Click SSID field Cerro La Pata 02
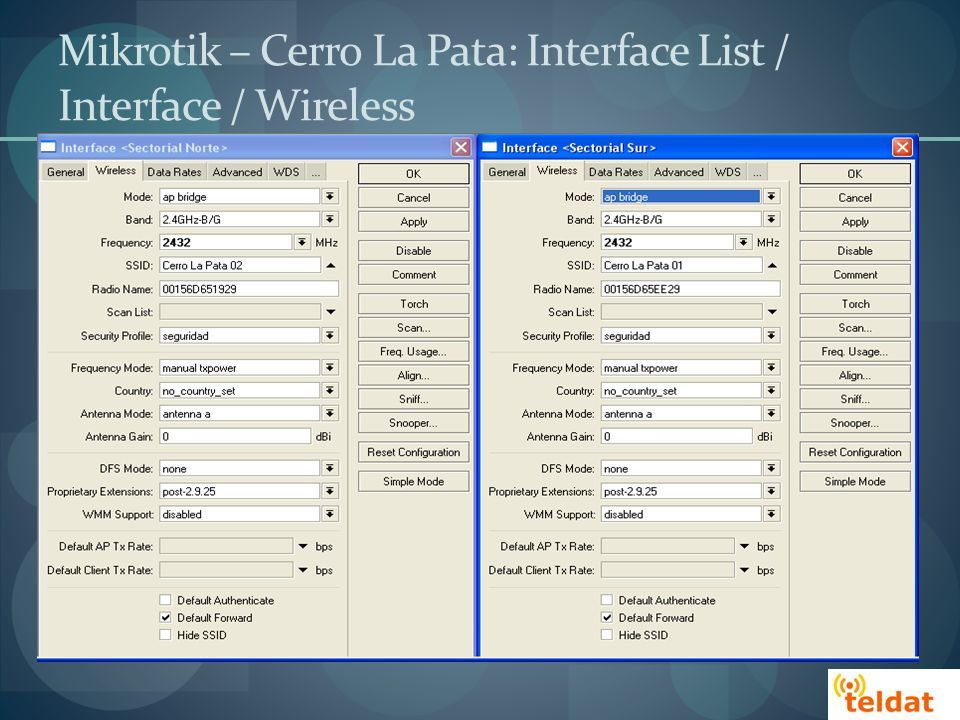The image size is (960, 720). pos(240,266)
